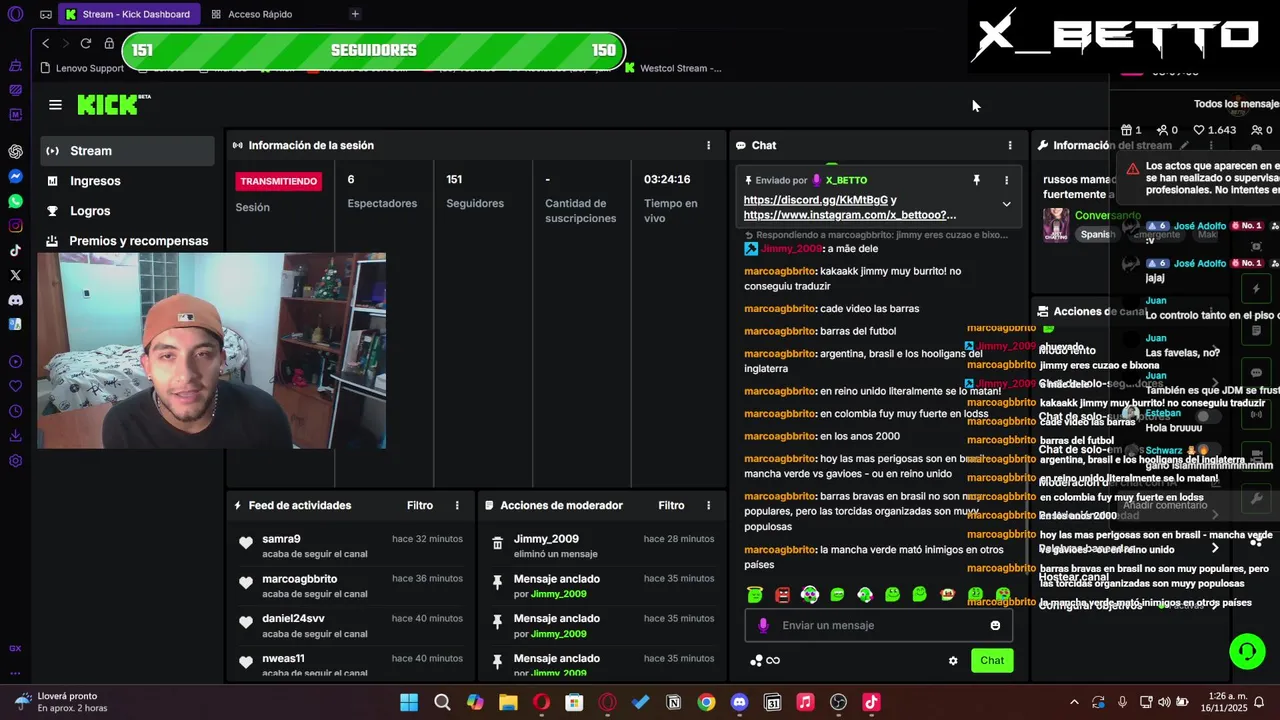Open ChatGPT in Opera sidebar
This screenshot has height=720, width=1280.
point(15,152)
